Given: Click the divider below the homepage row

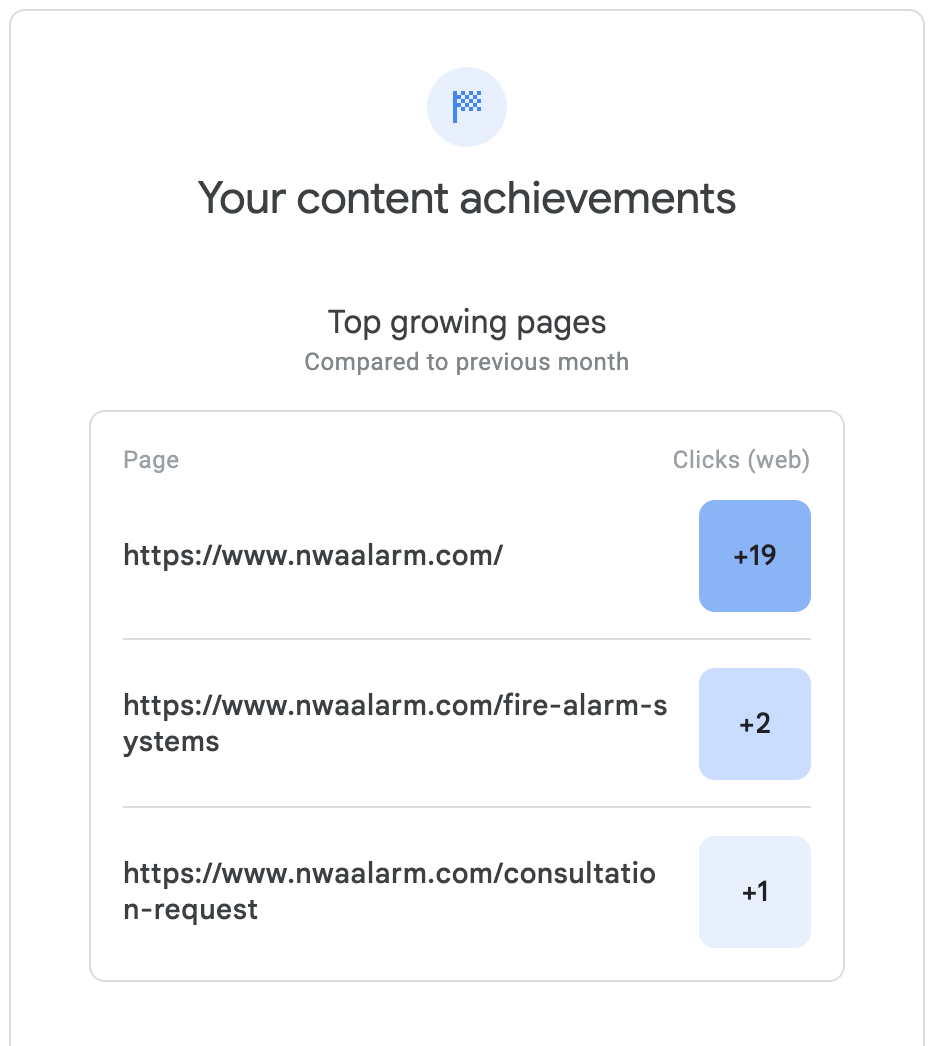Looking at the screenshot, I should (x=467, y=639).
